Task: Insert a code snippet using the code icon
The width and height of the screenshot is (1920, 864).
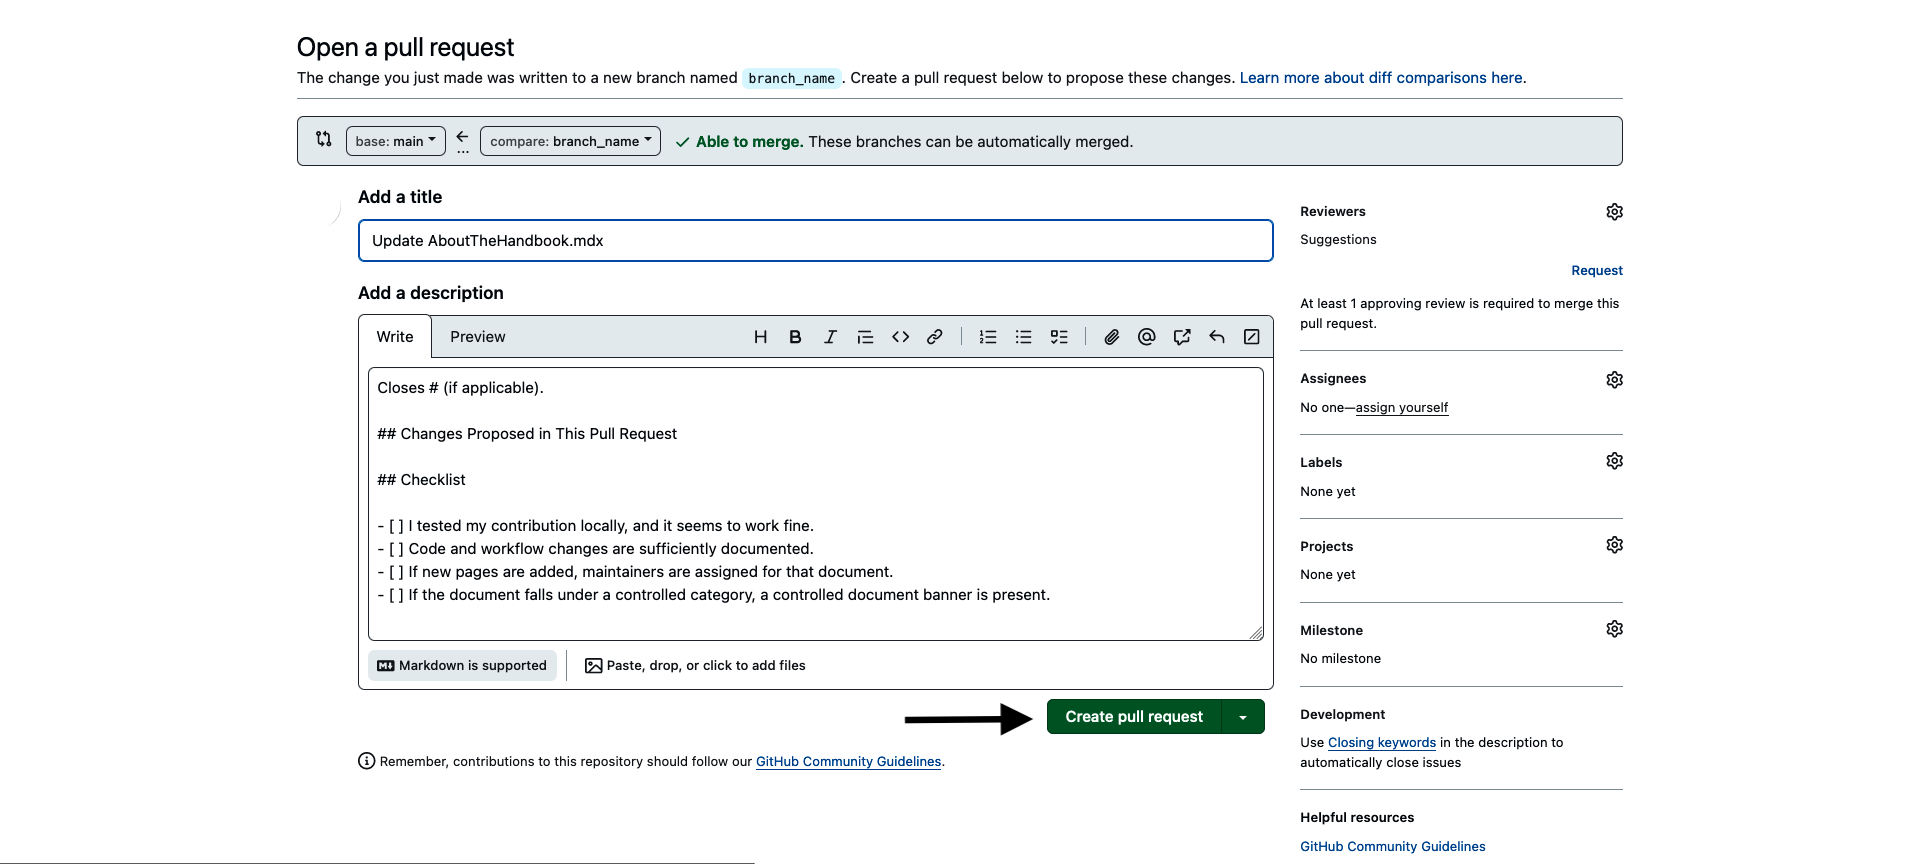Action: [x=900, y=337]
